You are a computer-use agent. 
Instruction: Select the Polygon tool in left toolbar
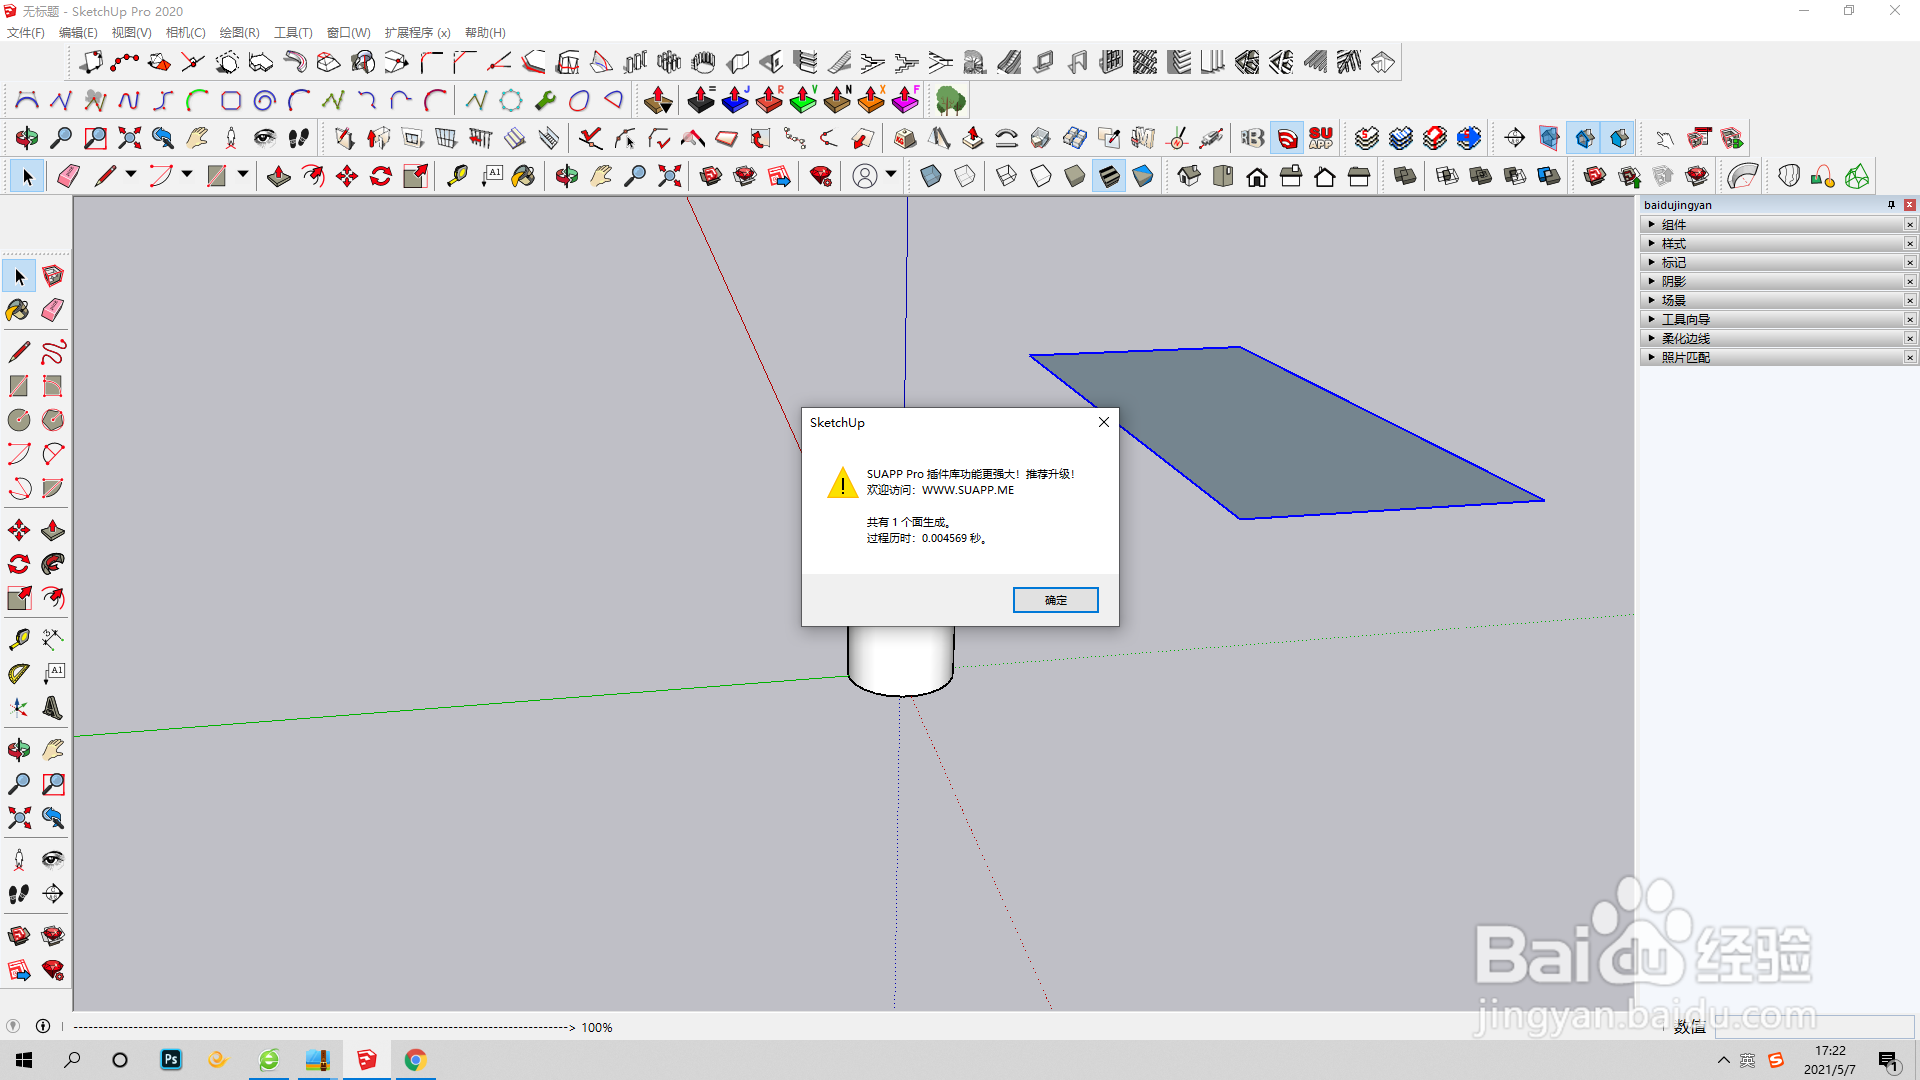pyautogui.click(x=53, y=420)
